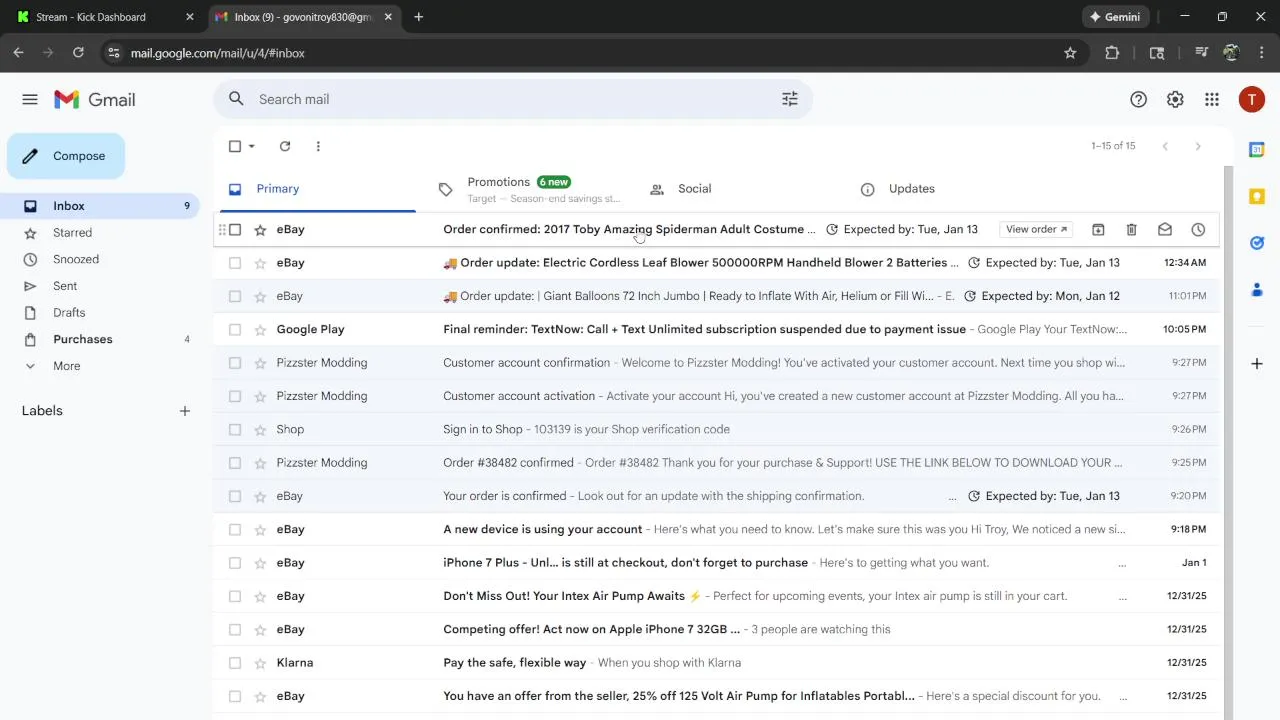This screenshot has height=720, width=1280.
Task: Open the Gmail main menu hamburger icon
Action: tap(30, 99)
